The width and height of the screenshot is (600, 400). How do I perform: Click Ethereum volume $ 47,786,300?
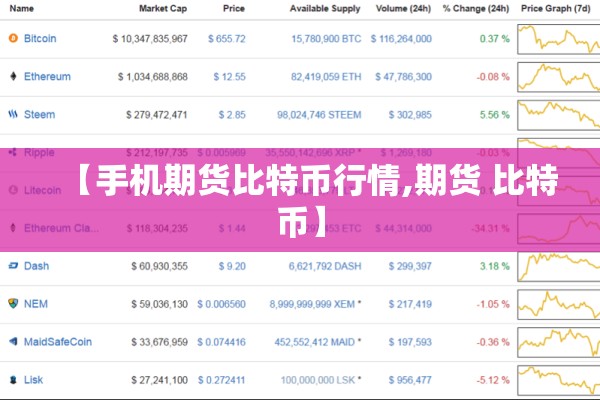(403, 77)
